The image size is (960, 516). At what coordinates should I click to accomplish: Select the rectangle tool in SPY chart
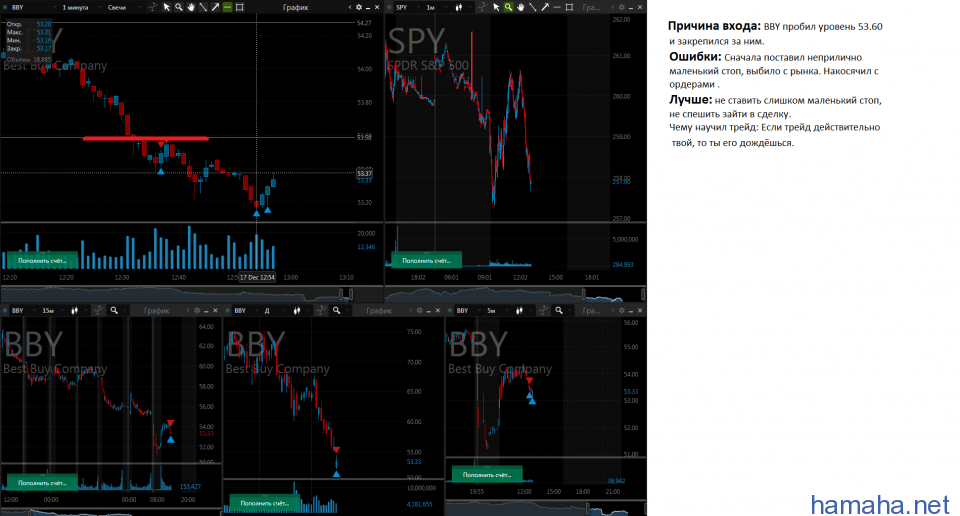coord(569,7)
